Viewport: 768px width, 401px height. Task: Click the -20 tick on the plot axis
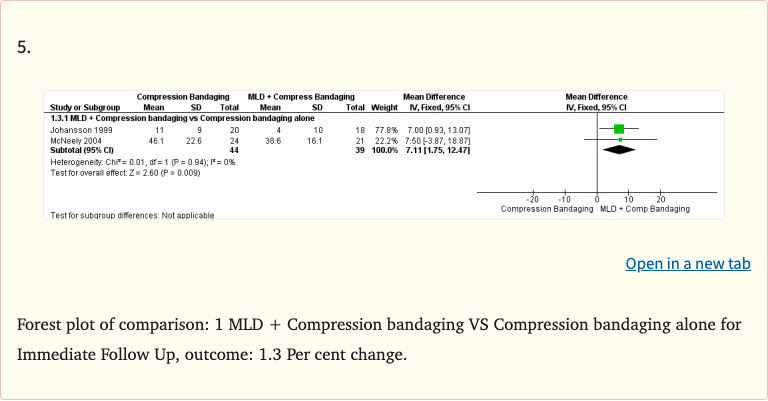coord(532,199)
